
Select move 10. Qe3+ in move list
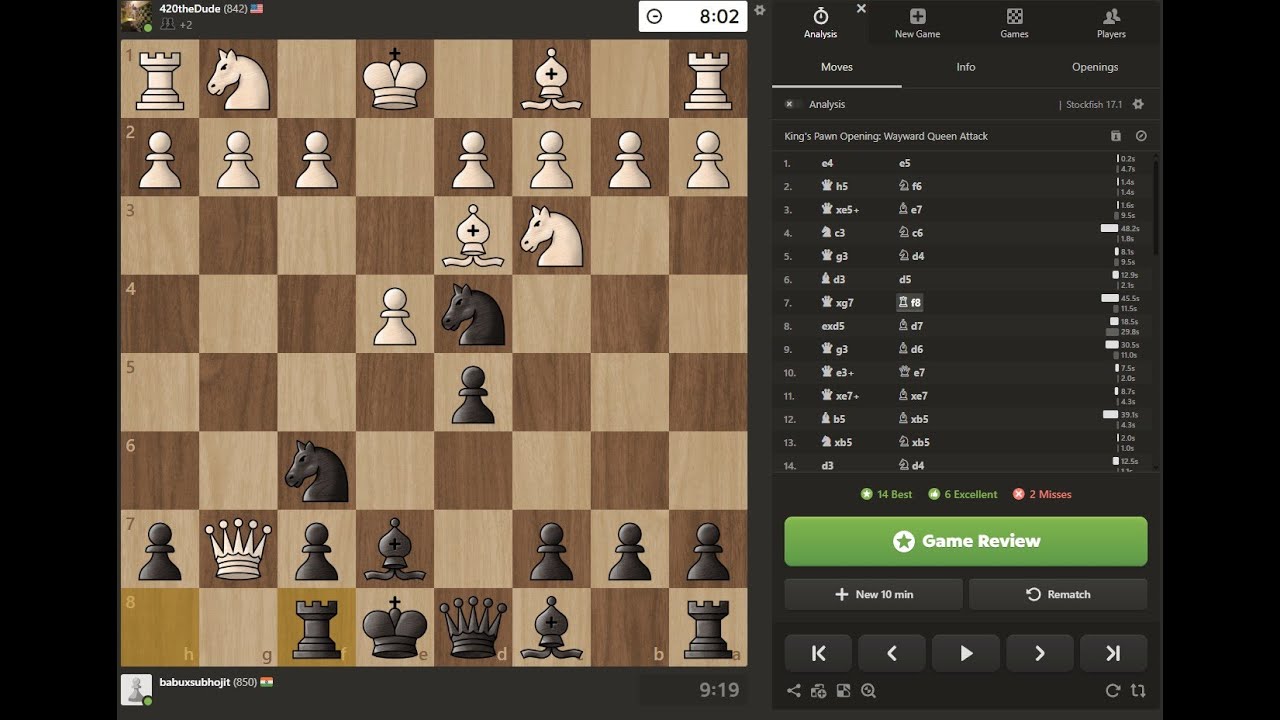point(837,372)
